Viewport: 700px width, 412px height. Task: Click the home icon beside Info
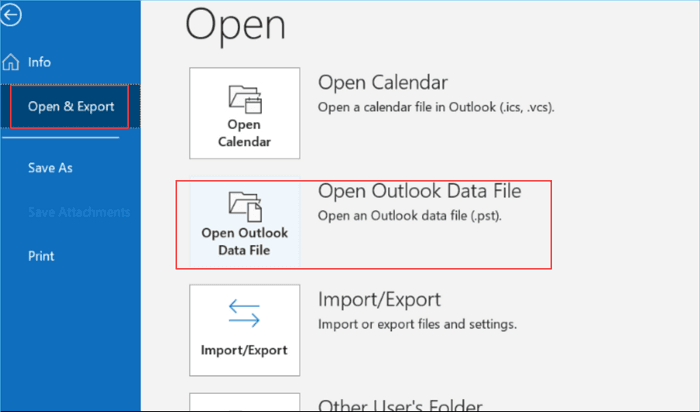[x=11, y=62]
